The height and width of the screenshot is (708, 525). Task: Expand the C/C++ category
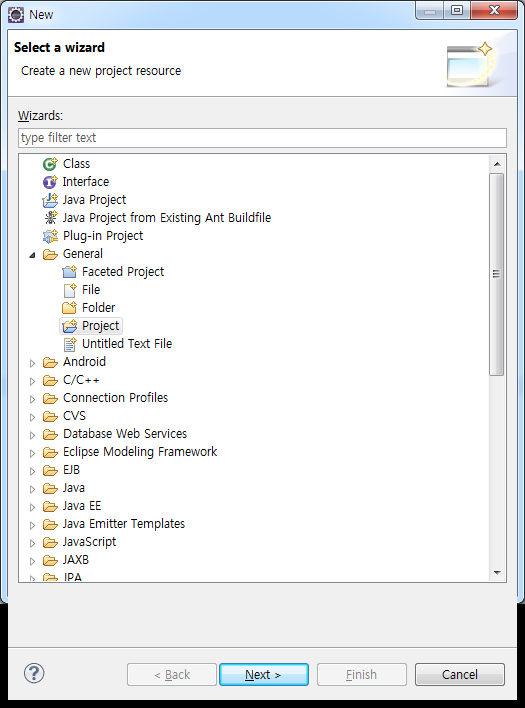coord(32,381)
